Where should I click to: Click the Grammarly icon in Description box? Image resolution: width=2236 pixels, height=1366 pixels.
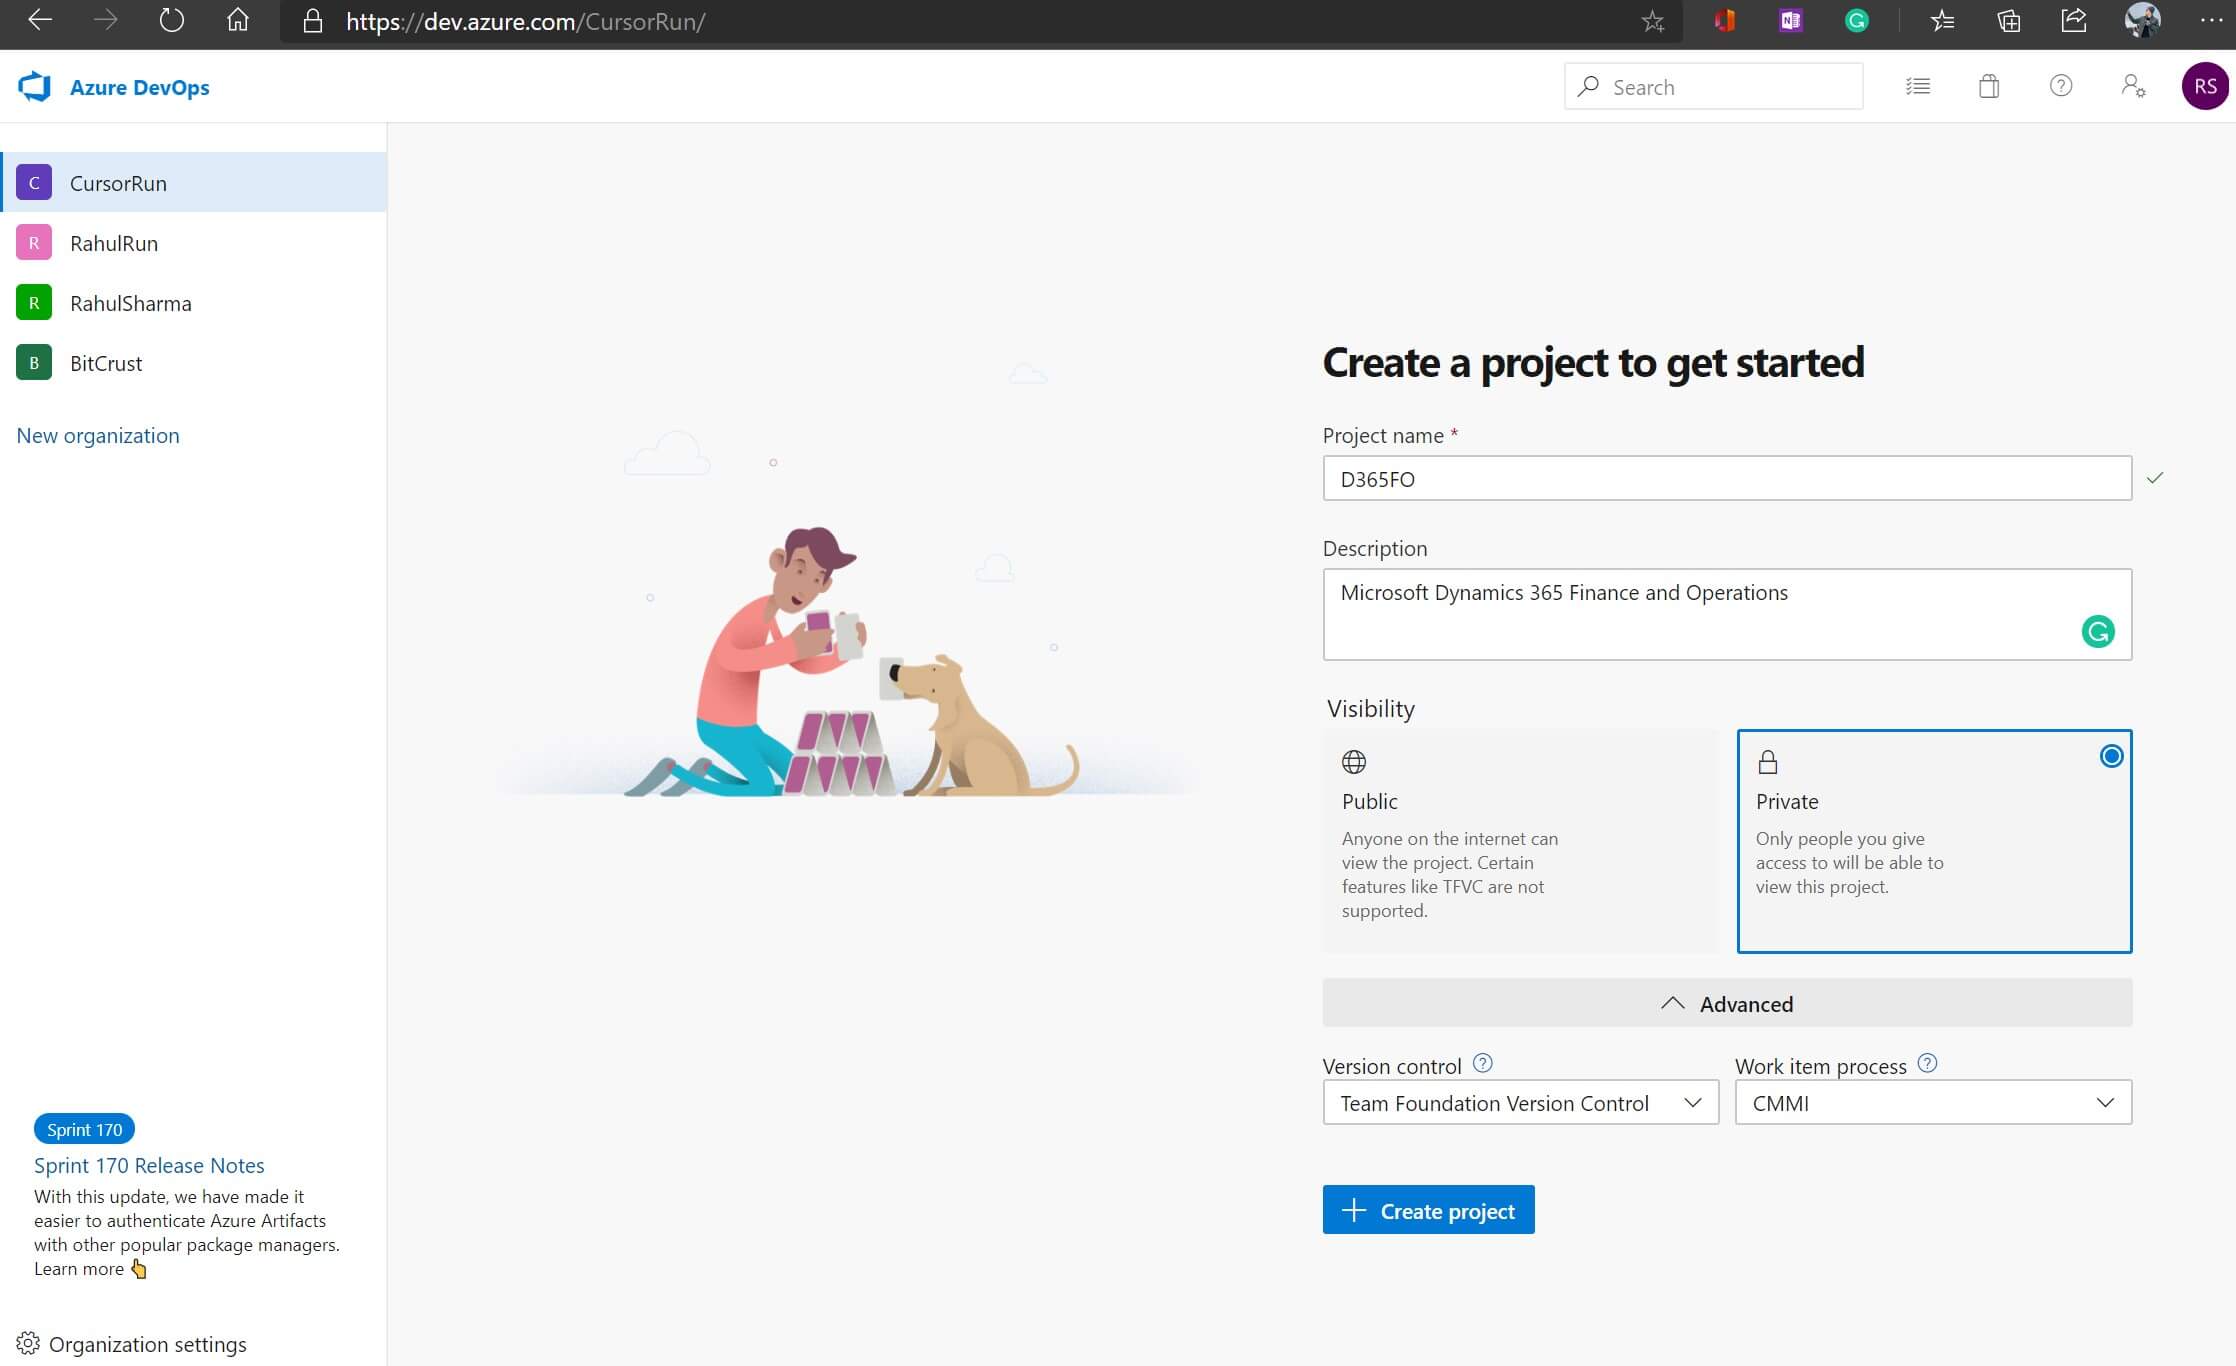tap(2097, 632)
